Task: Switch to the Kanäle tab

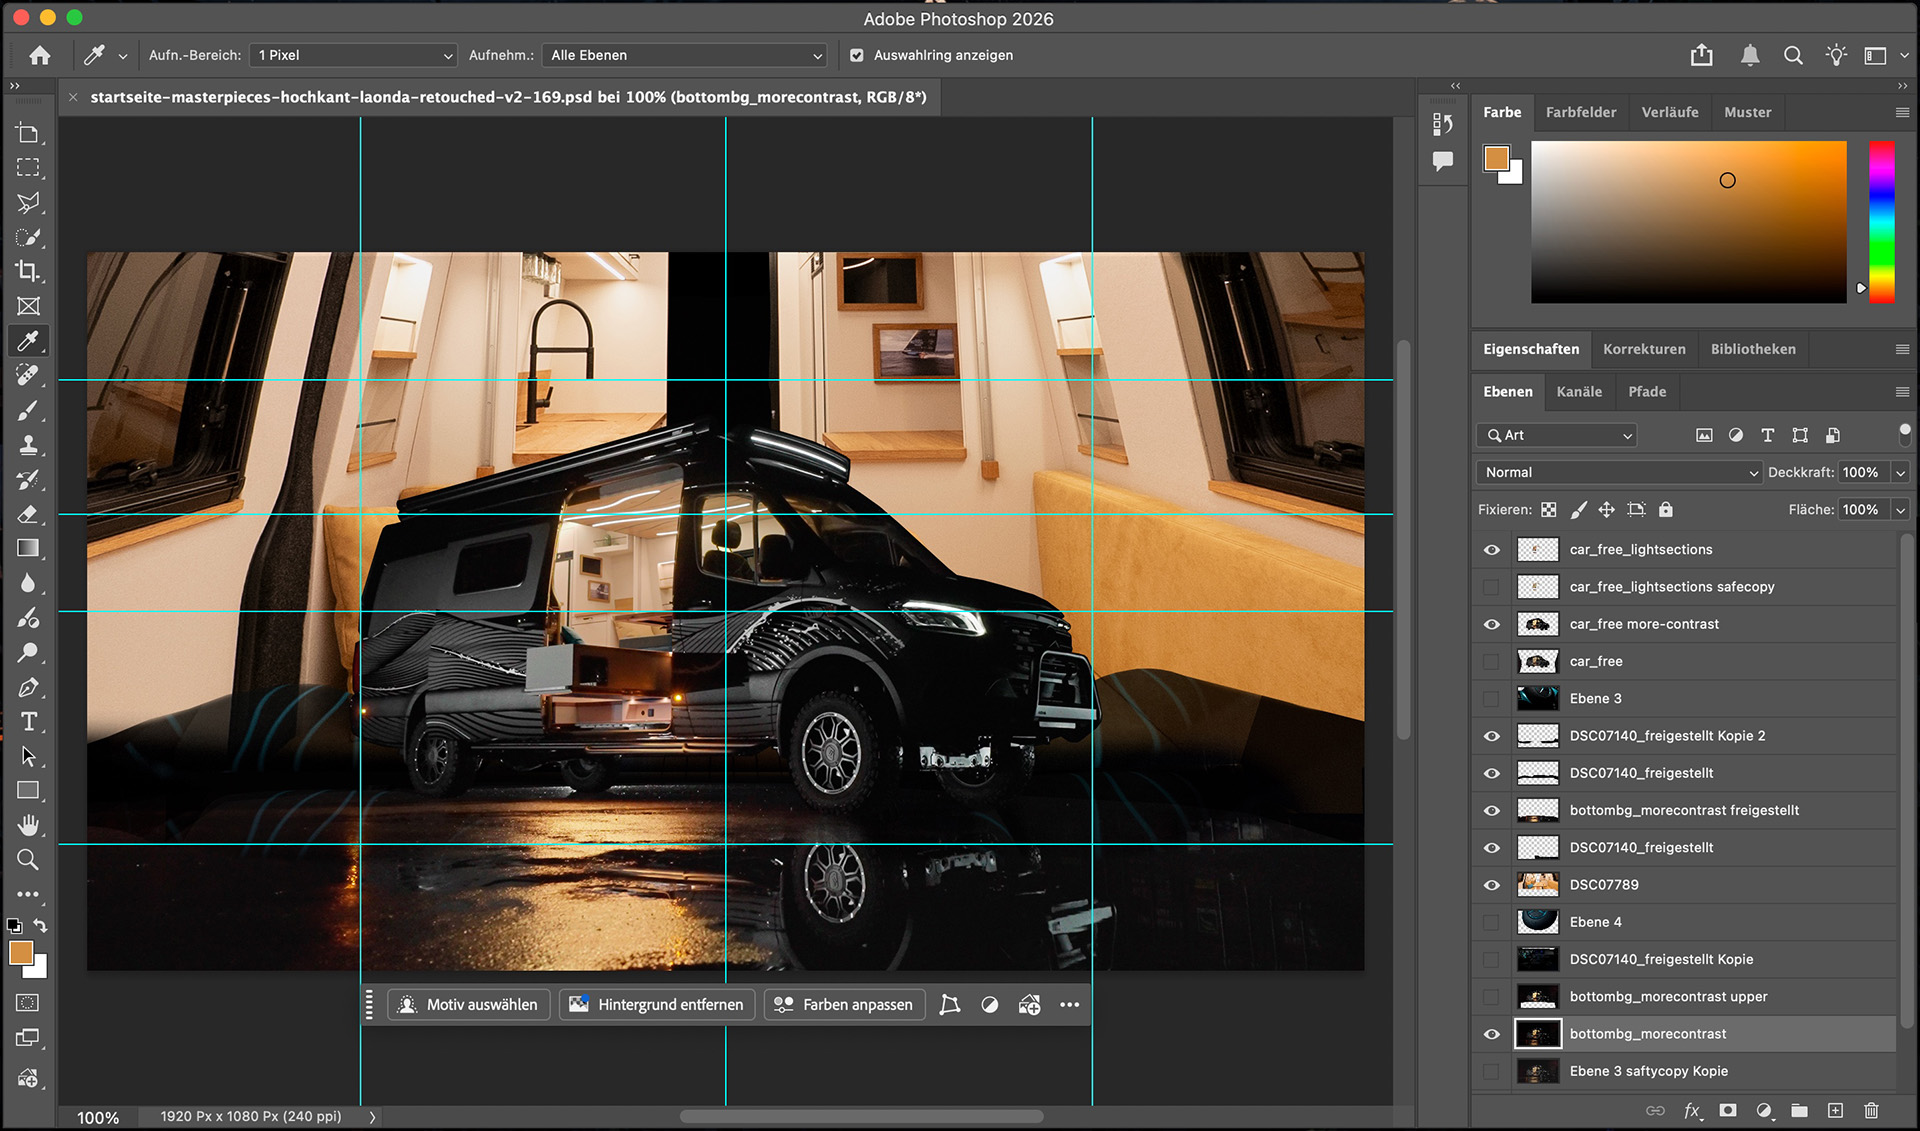Action: click(1579, 392)
